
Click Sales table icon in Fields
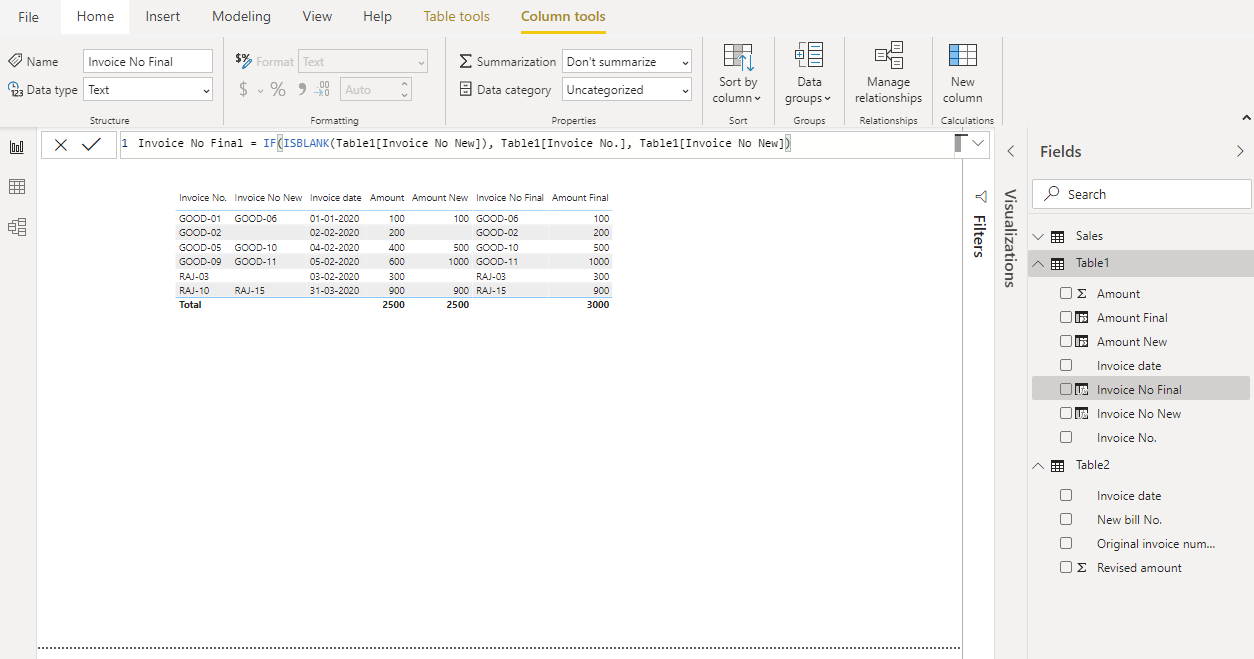[x=1057, y=237]
